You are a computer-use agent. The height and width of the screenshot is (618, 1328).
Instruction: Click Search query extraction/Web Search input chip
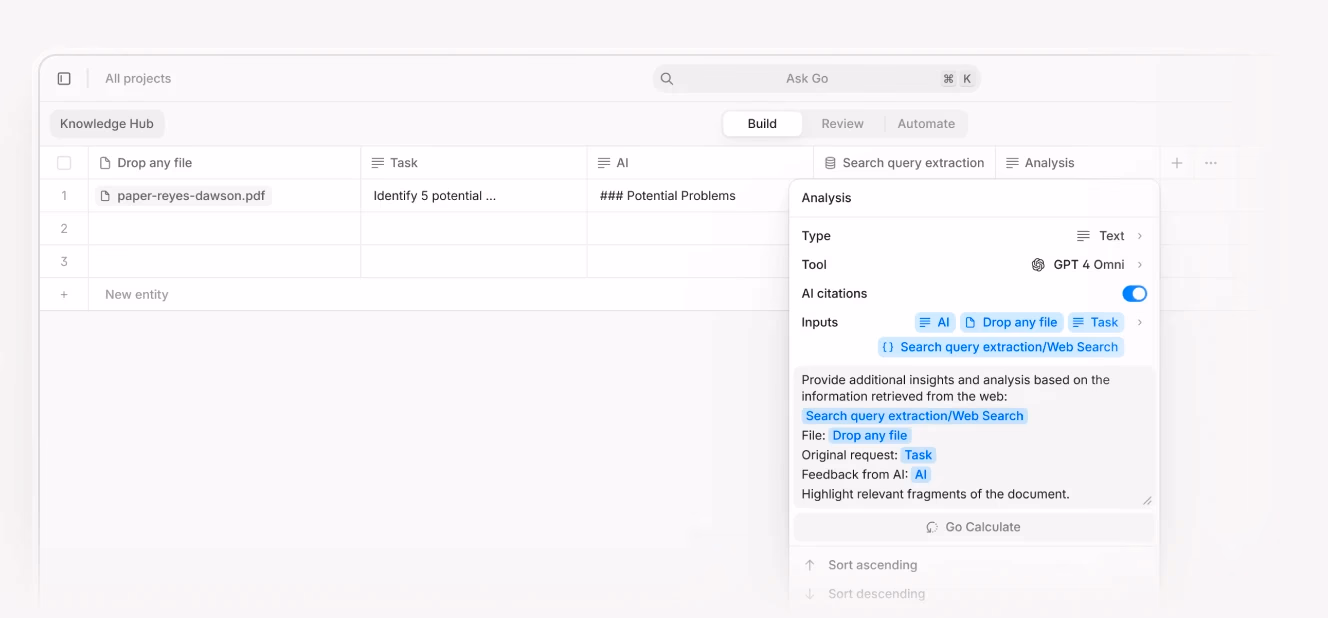pos(1001,347)
